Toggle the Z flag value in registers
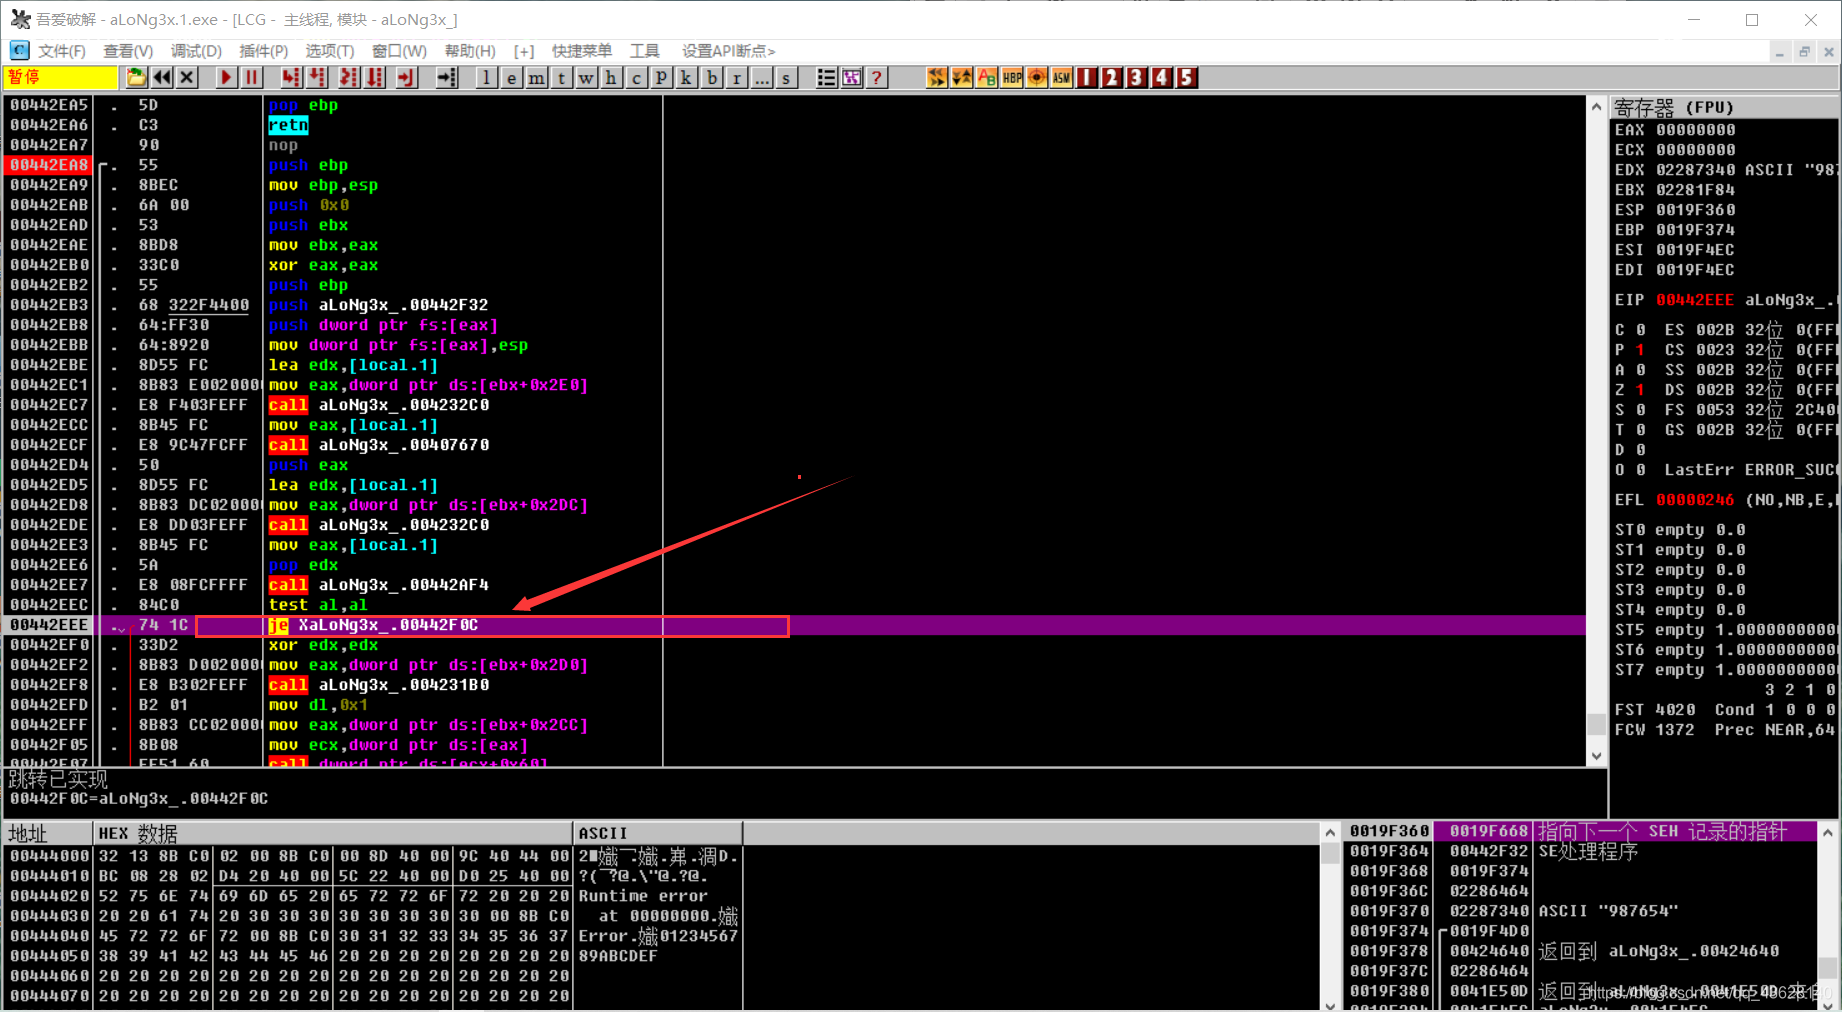The height and width of the screenshot is (1012, 1842). [x=1640, y=390]
